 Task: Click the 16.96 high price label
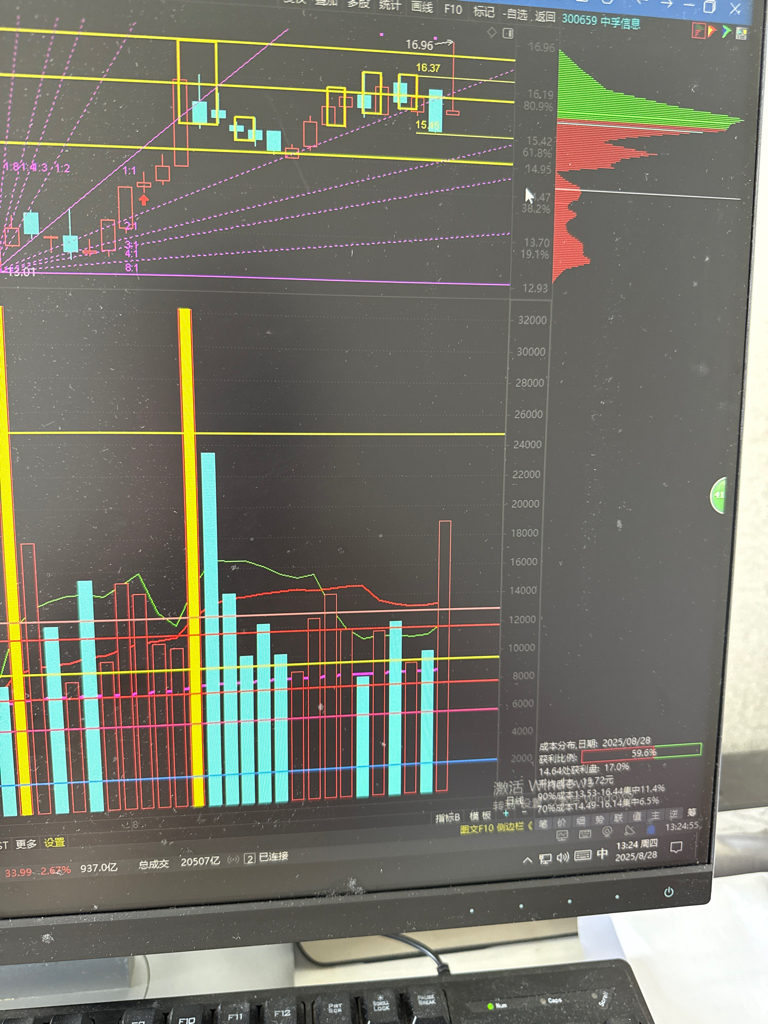click(x=419, y=44)
